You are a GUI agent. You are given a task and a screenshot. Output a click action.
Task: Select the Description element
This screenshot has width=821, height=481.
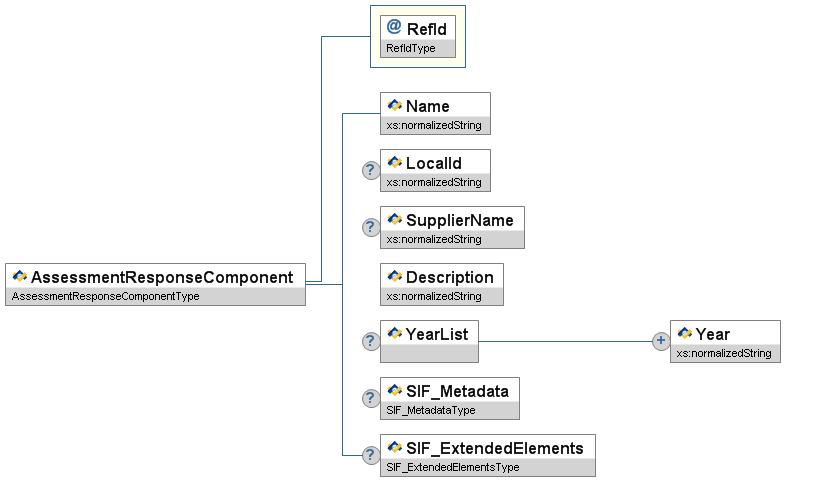pyautogui.click(x=449, y=277)
